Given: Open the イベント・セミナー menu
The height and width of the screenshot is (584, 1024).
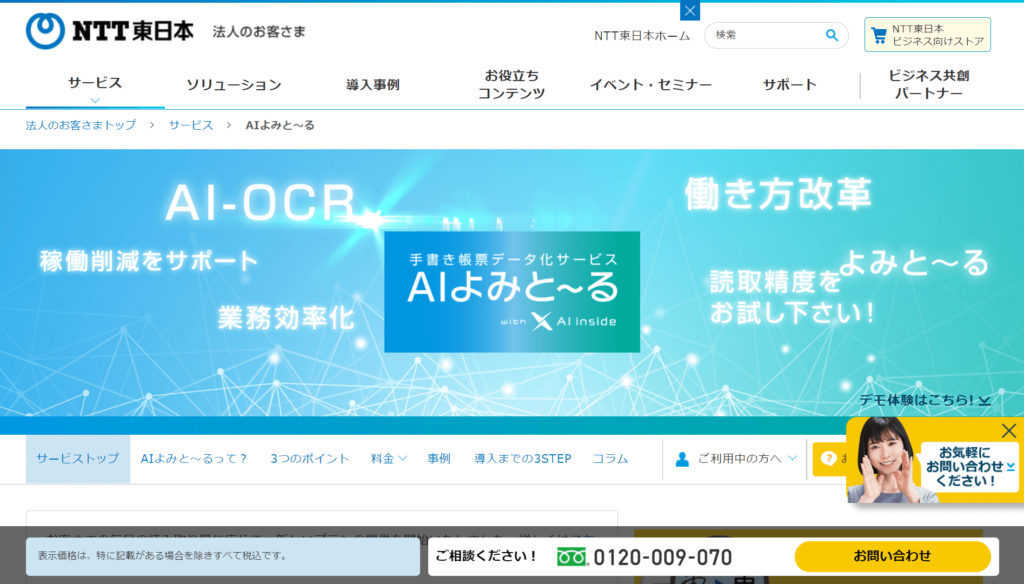Looking at the screenshot, I should click(650, 85).
